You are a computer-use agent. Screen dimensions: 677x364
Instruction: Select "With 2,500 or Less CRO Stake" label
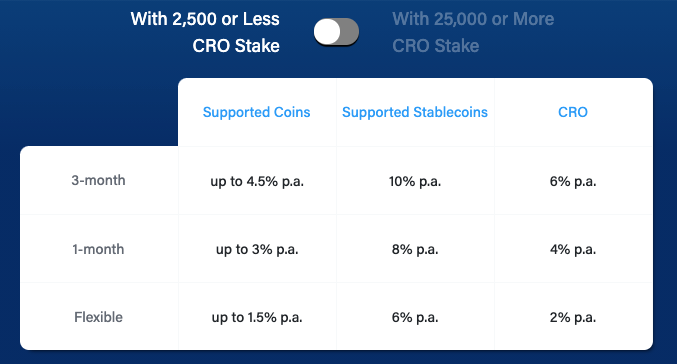coord(205,32)
